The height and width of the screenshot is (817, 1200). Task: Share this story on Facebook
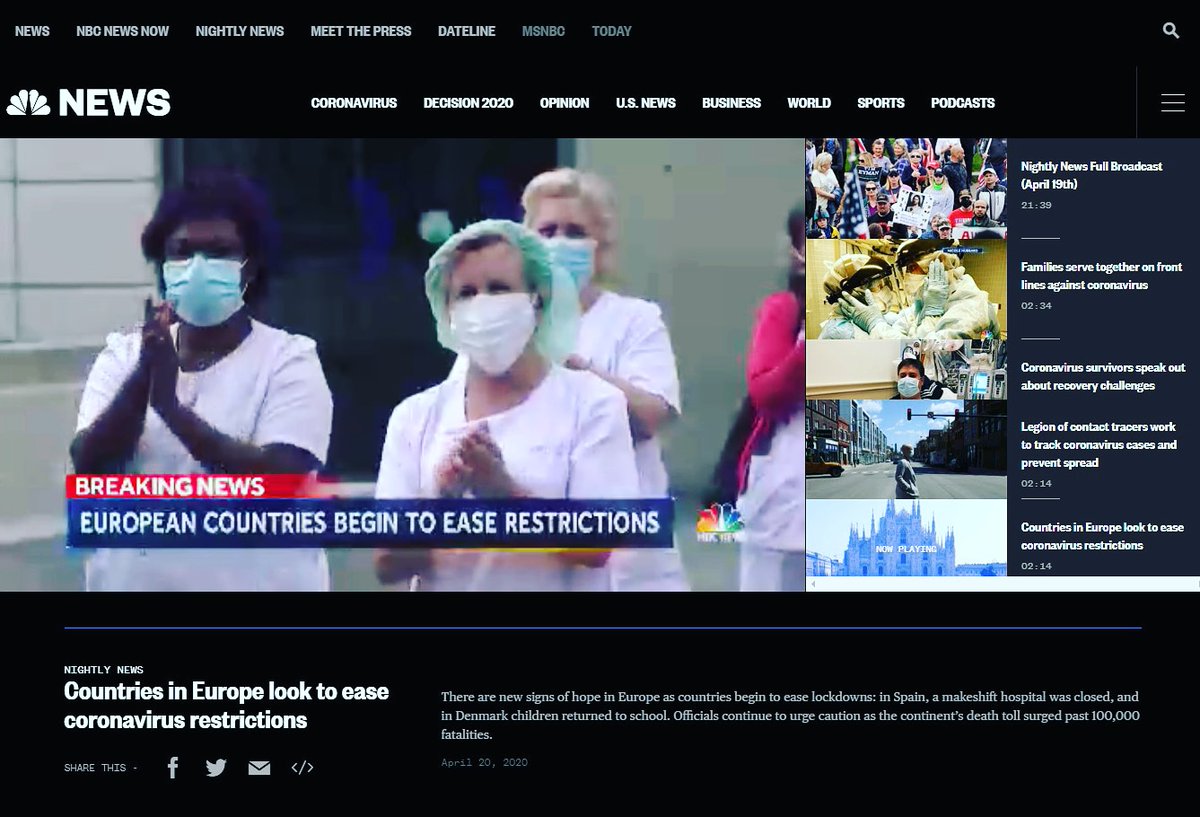[x=173, y=767]
